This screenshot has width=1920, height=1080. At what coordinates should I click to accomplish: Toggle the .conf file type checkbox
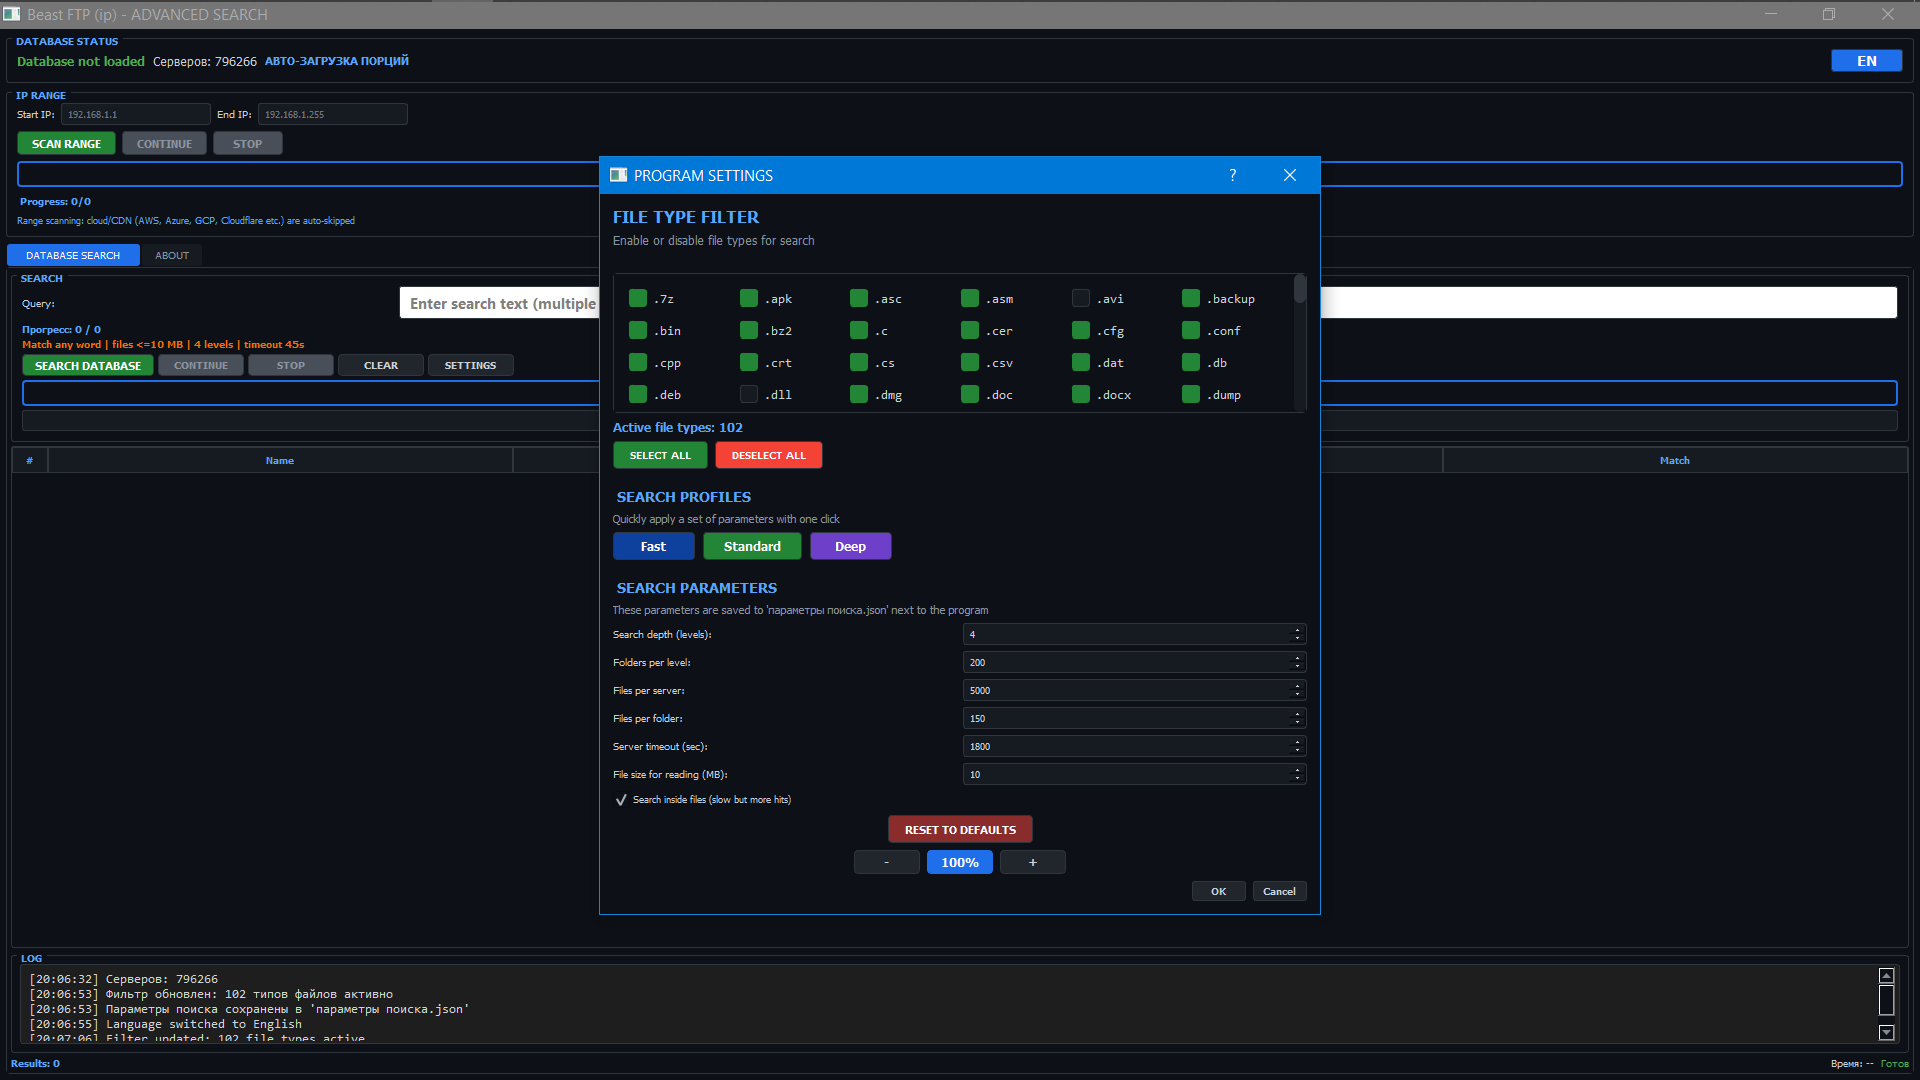[x=1191, y=331]
